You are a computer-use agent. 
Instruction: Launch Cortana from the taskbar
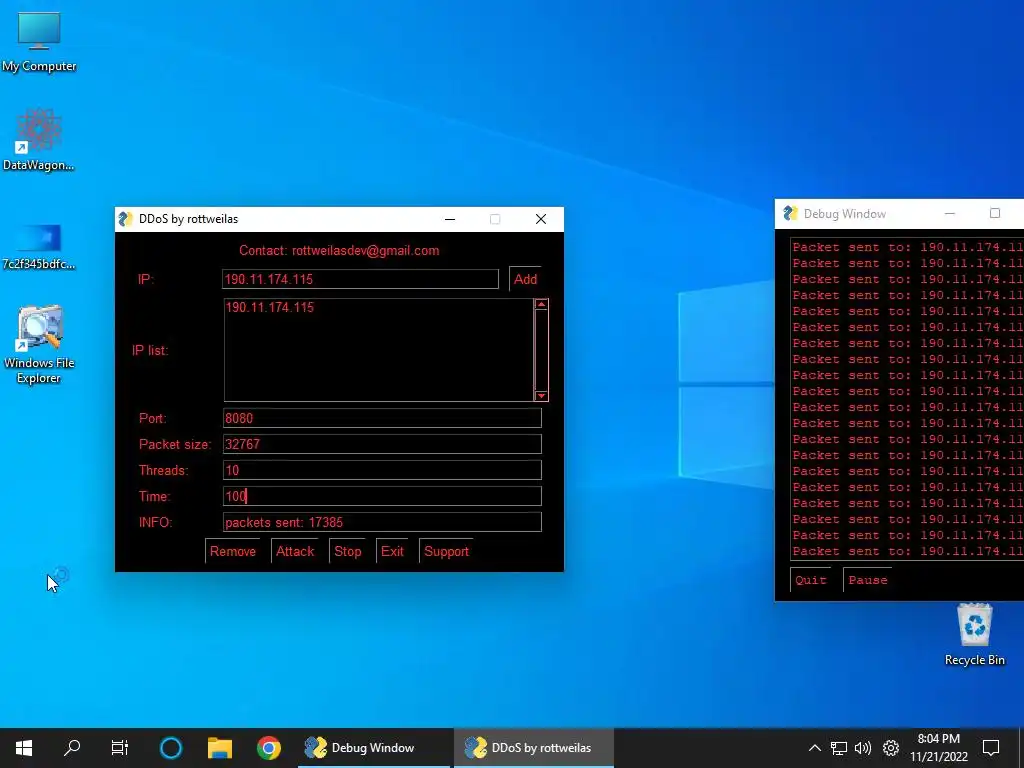tap(171, 748)
